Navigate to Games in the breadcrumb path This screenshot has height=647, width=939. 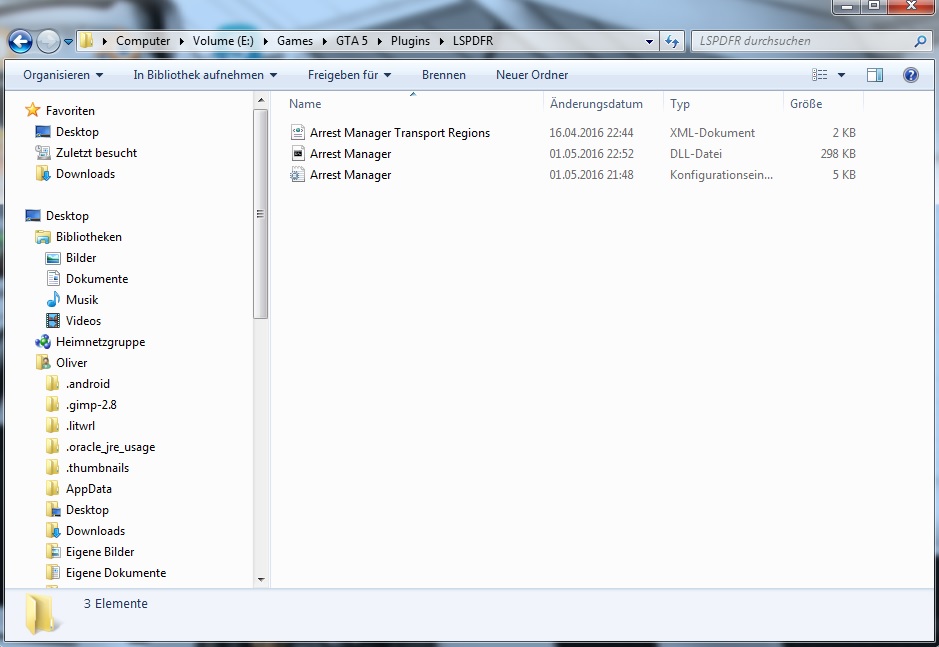point(295,41)
